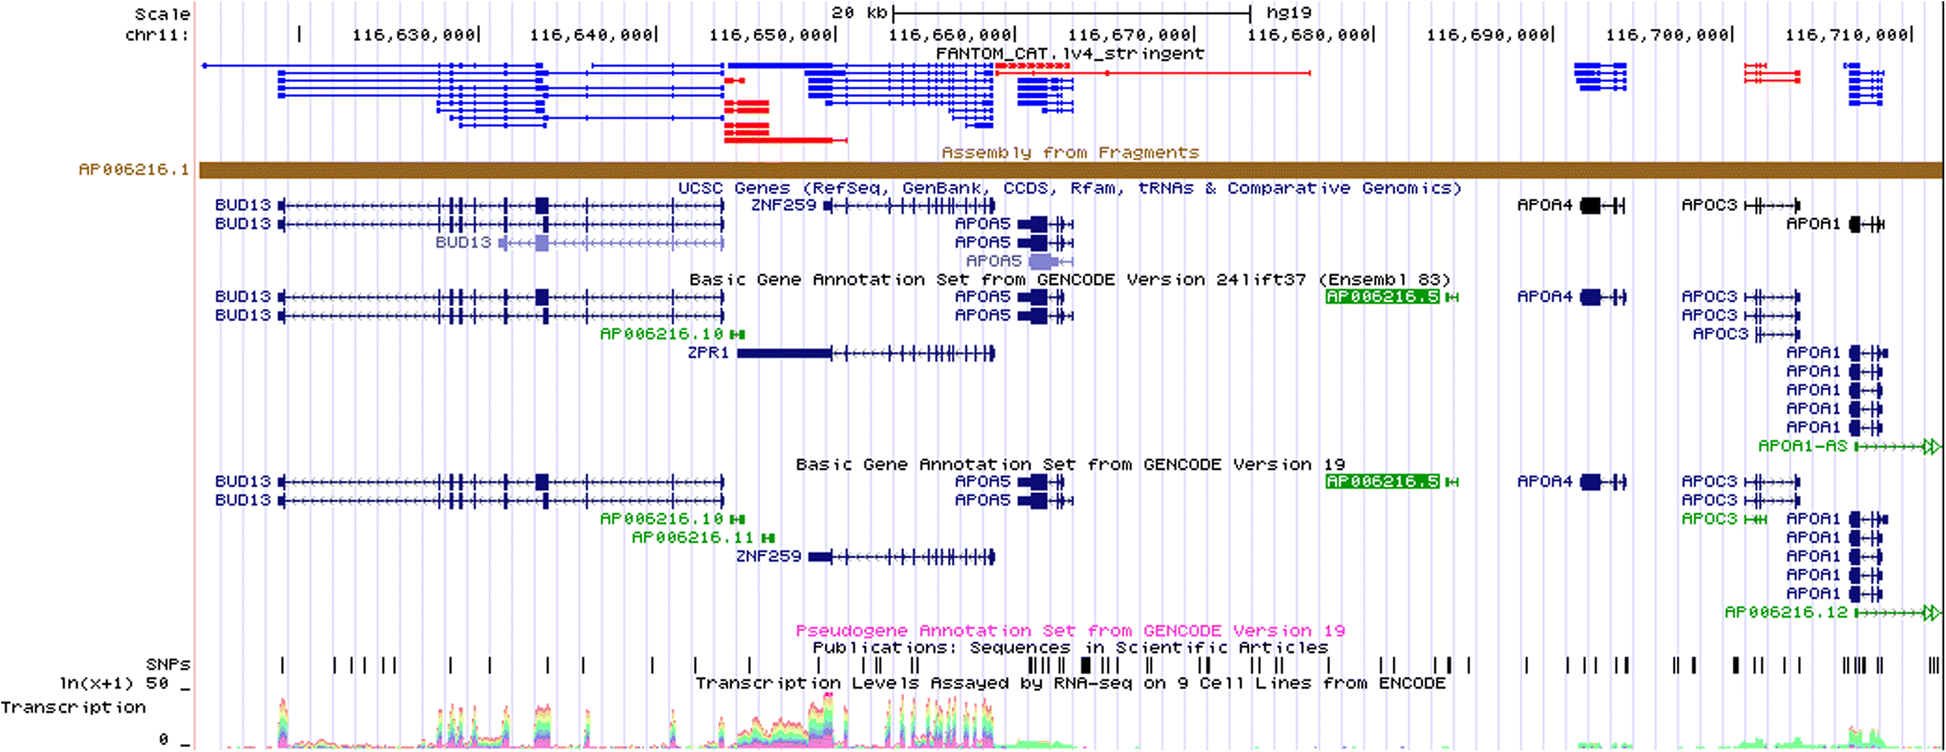Click the ZPR1 gene label

point(708,353)
